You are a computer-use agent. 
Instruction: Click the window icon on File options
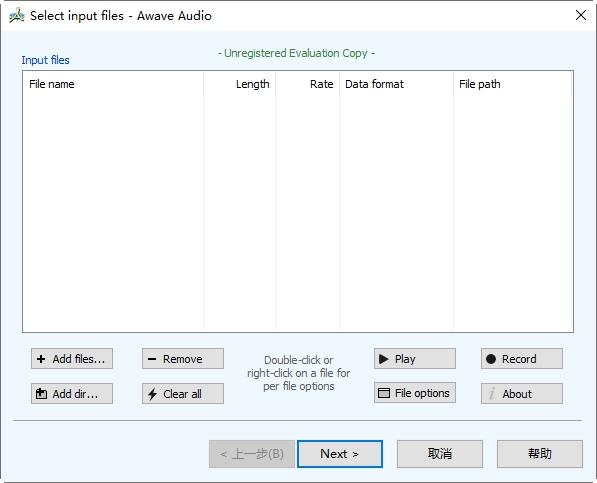(x=384, y=393)
